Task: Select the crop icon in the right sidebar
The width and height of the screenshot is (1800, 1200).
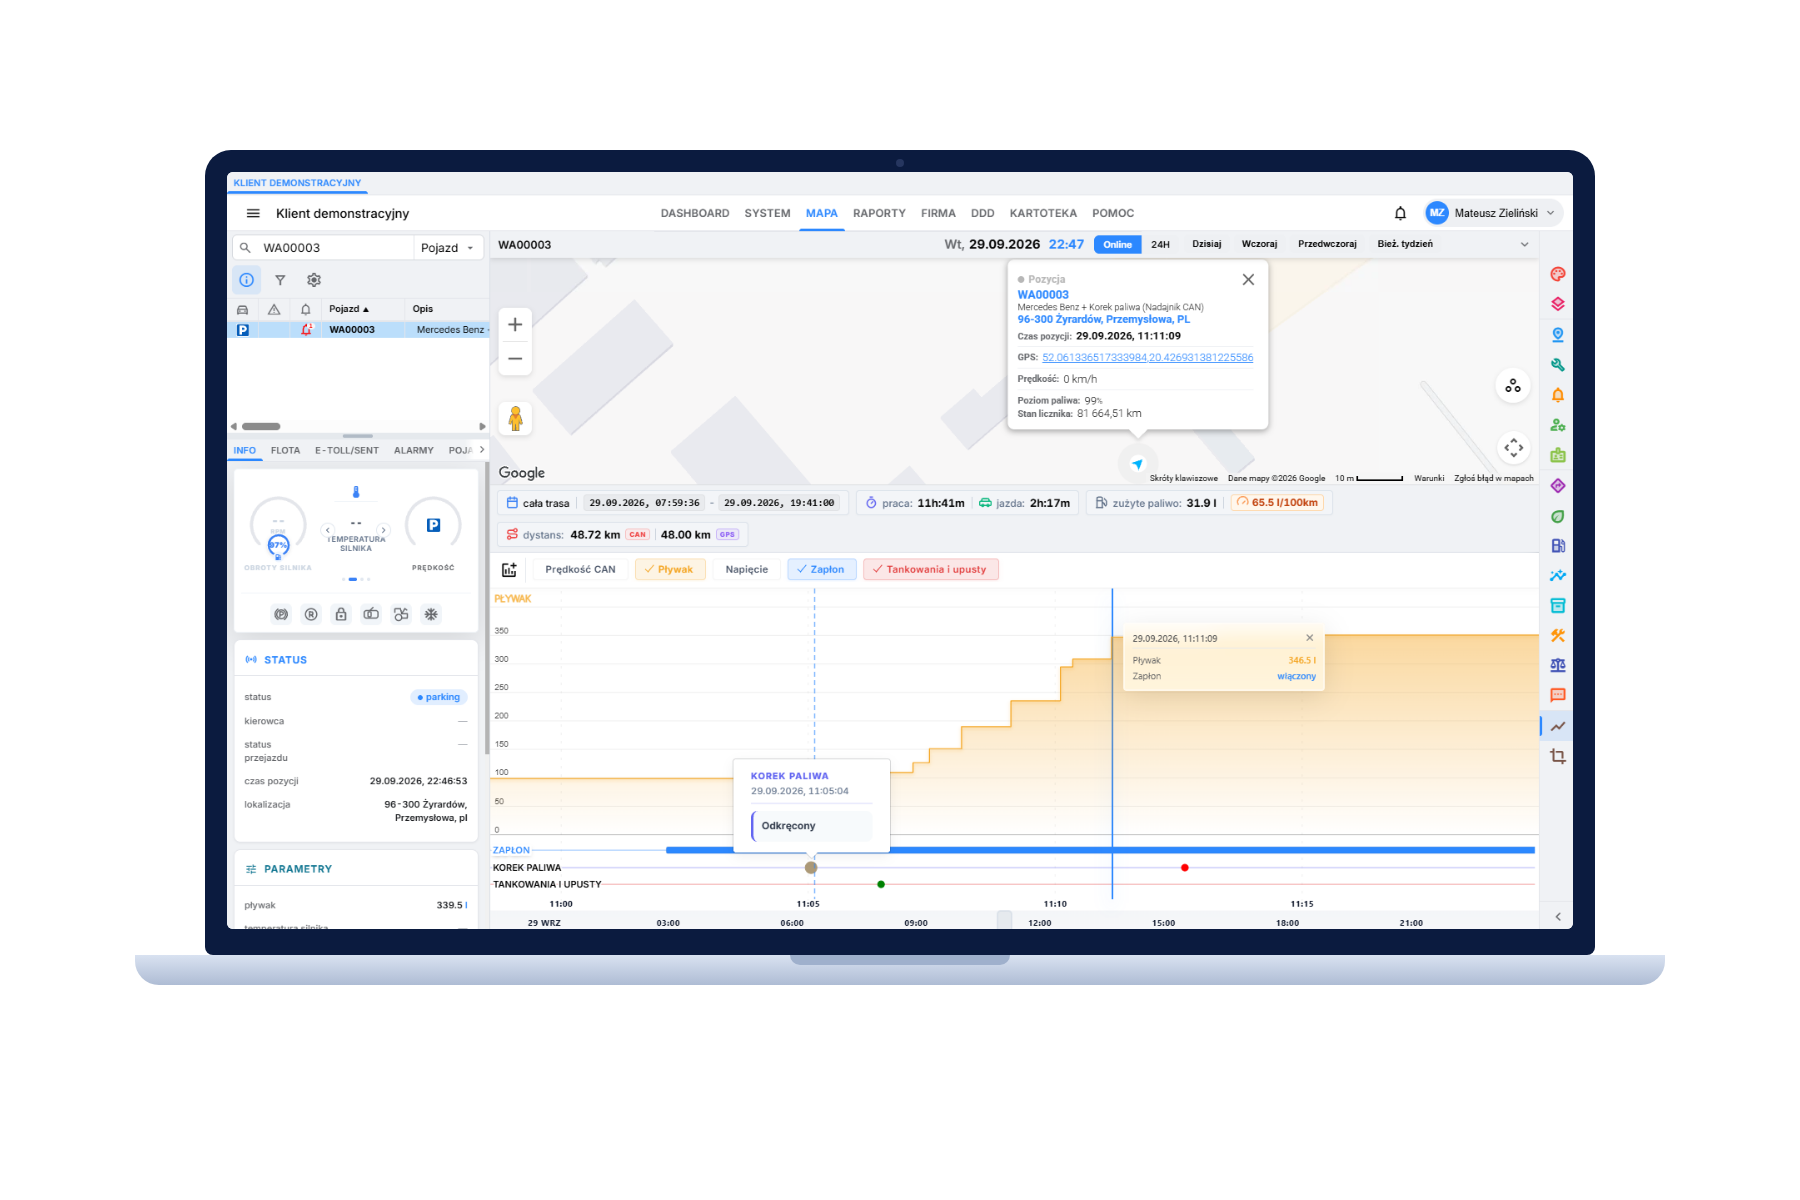Action: pyautogui.click(x=1558, y=756)
